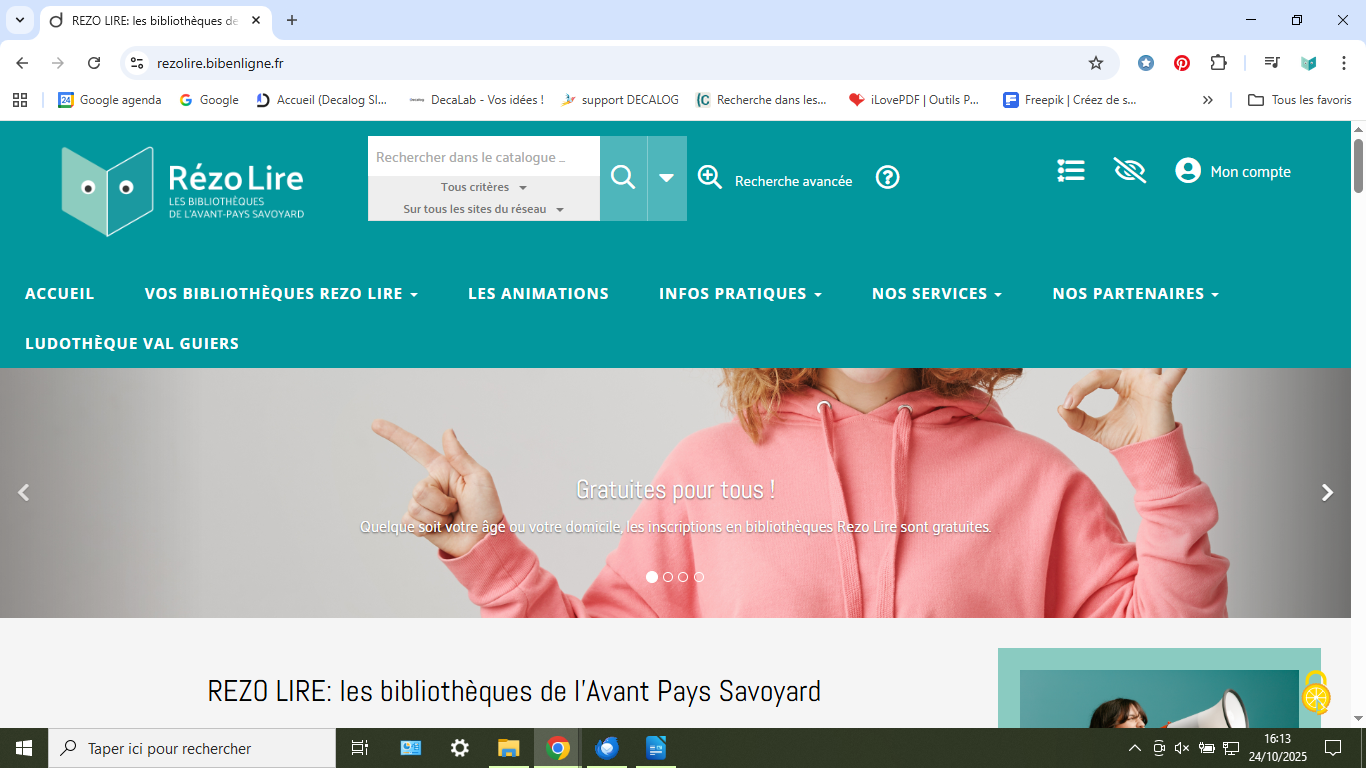Click the yellow padlock cookie icon

click(x=1316, y=692)
